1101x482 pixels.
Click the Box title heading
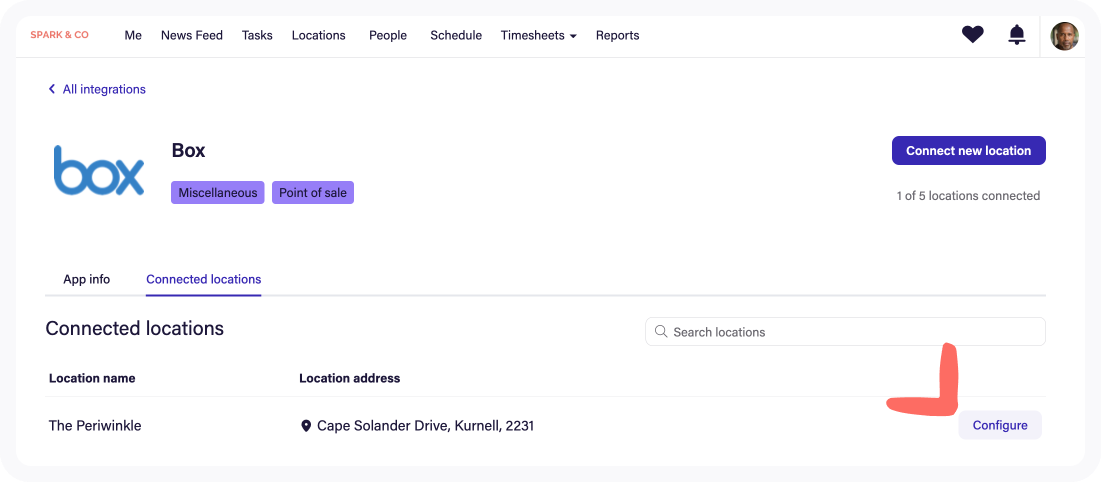(188, 150)
